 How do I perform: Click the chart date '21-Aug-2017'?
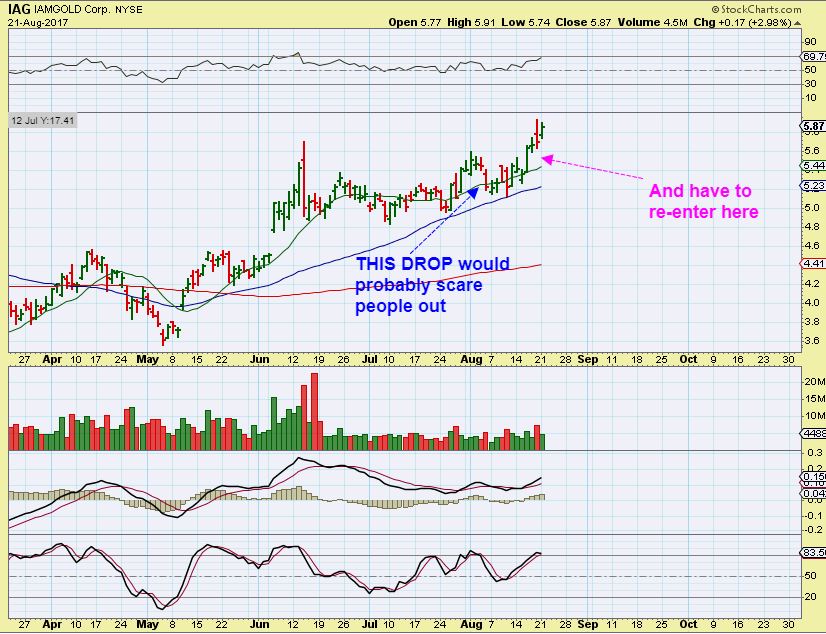click(38, 23)
